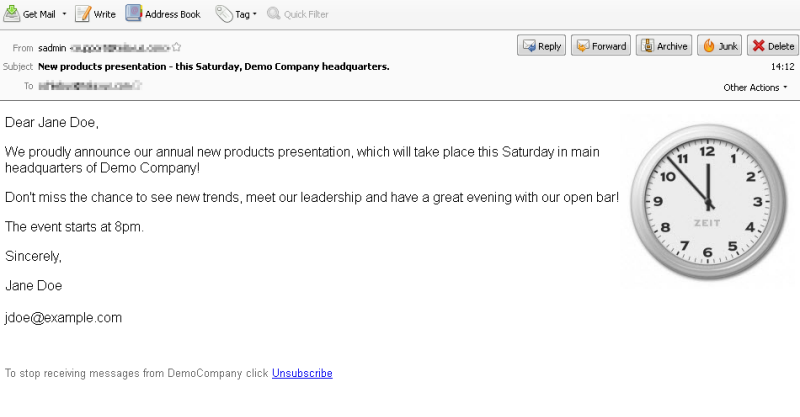Click the email subject line text
Screen dimensions: 800x417
pos(213,66)
